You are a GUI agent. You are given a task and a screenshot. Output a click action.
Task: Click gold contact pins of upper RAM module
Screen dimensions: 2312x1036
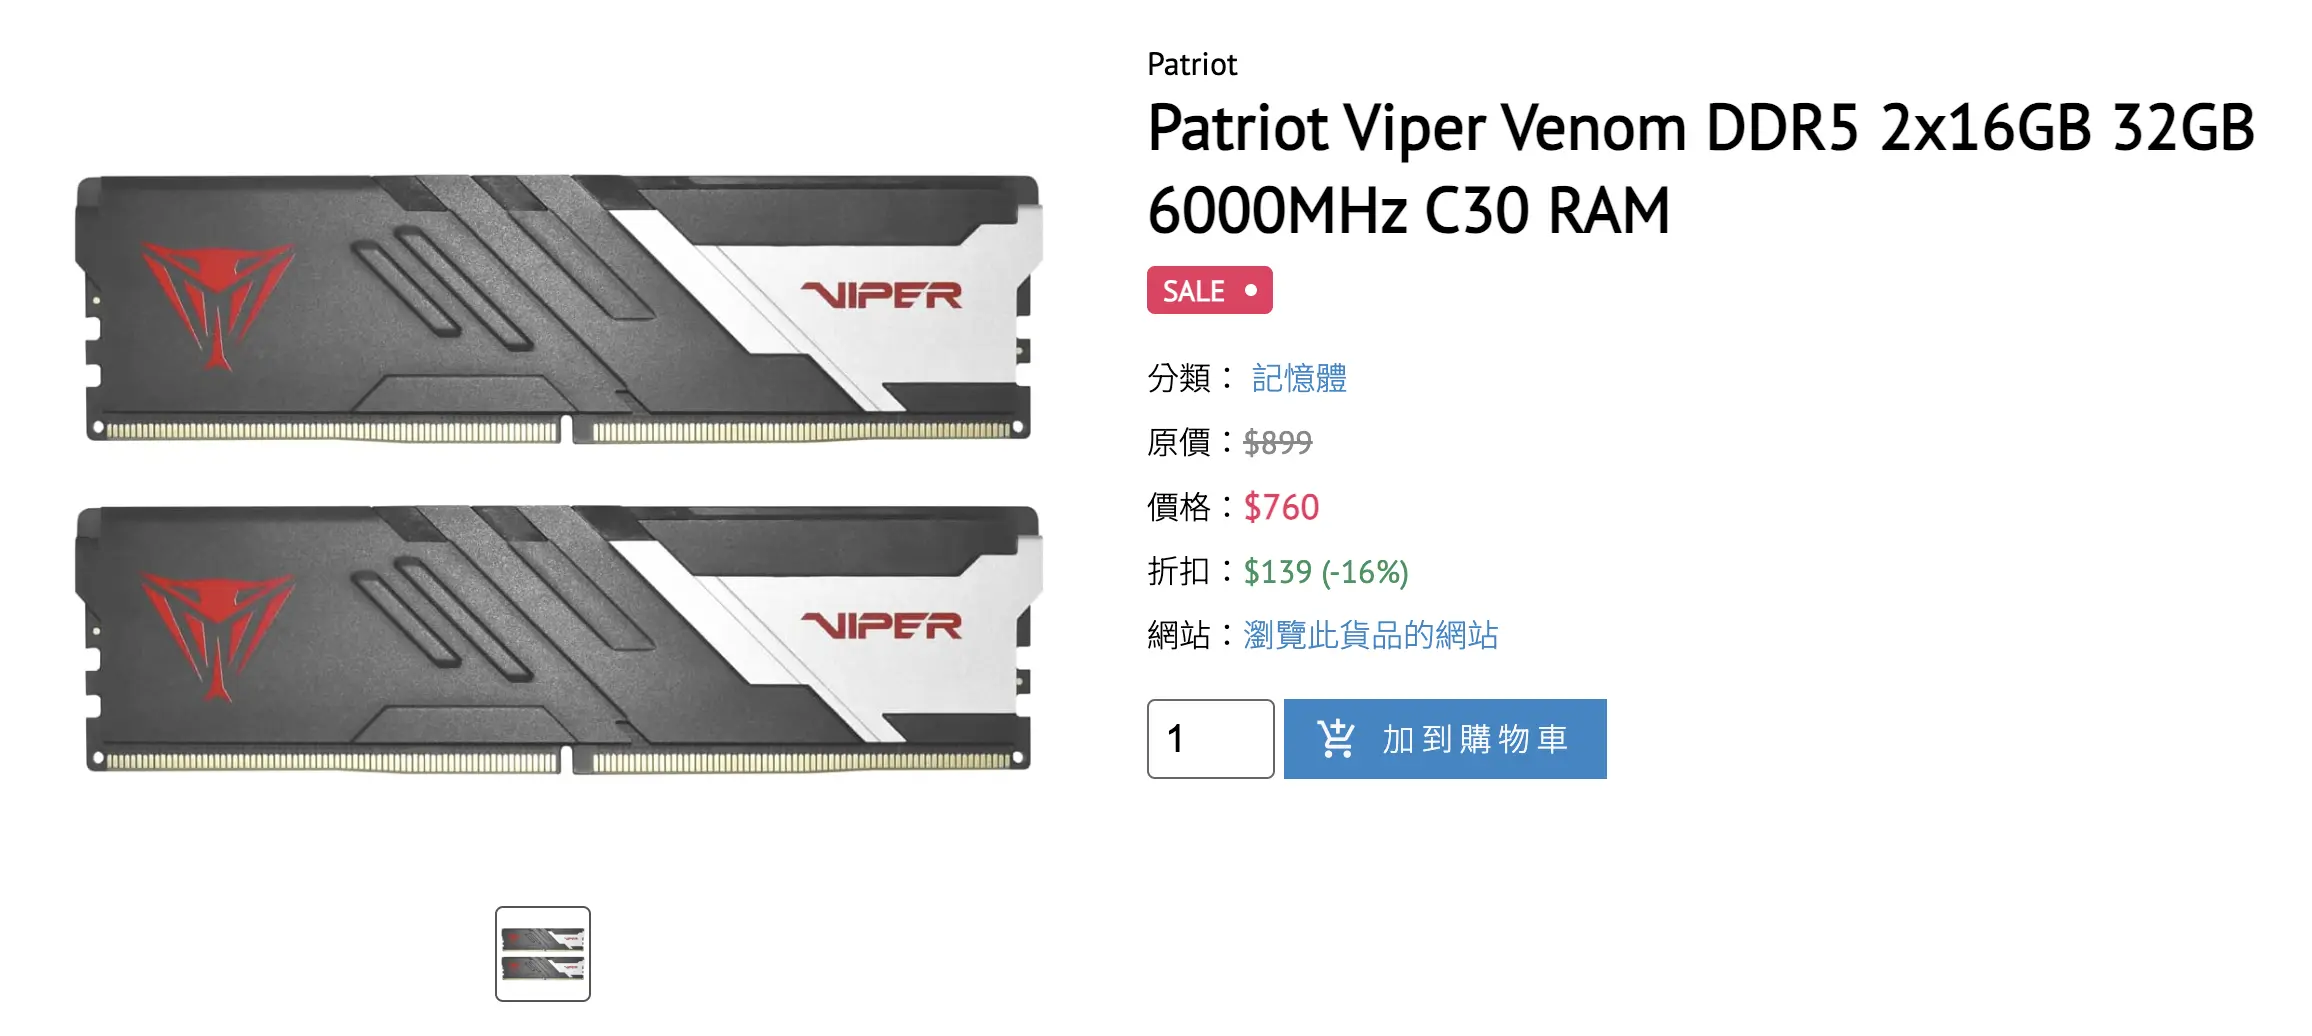pyautogui.click(x=558, y=432)
